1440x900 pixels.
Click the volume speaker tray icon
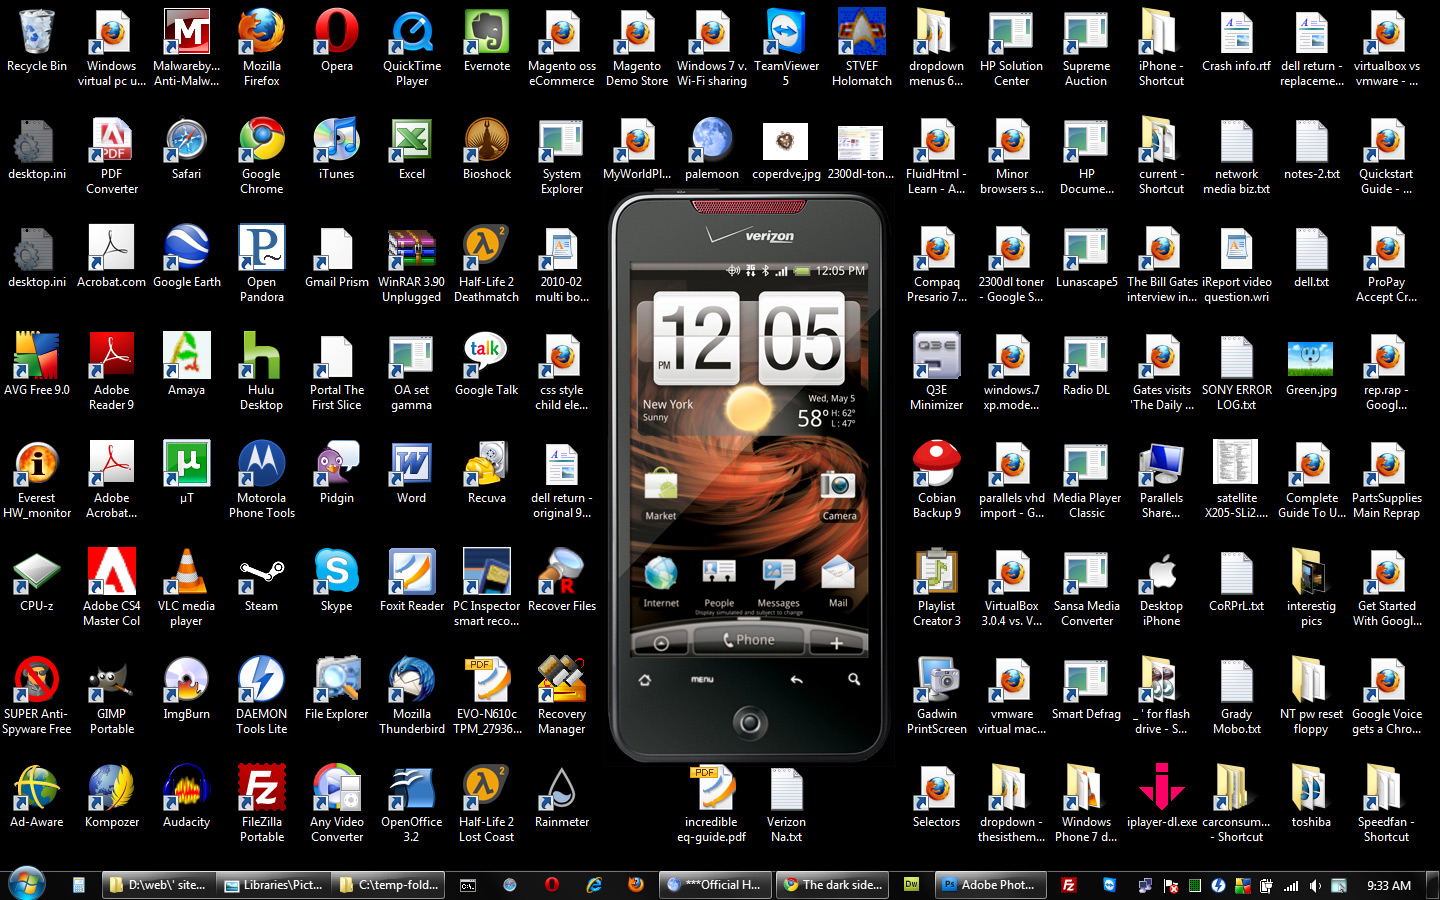1315,886
